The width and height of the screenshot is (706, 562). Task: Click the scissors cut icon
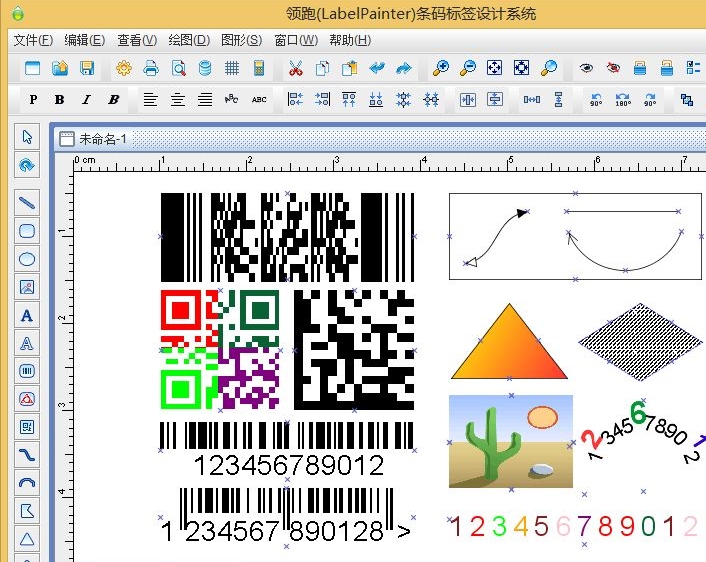[295, 68]
